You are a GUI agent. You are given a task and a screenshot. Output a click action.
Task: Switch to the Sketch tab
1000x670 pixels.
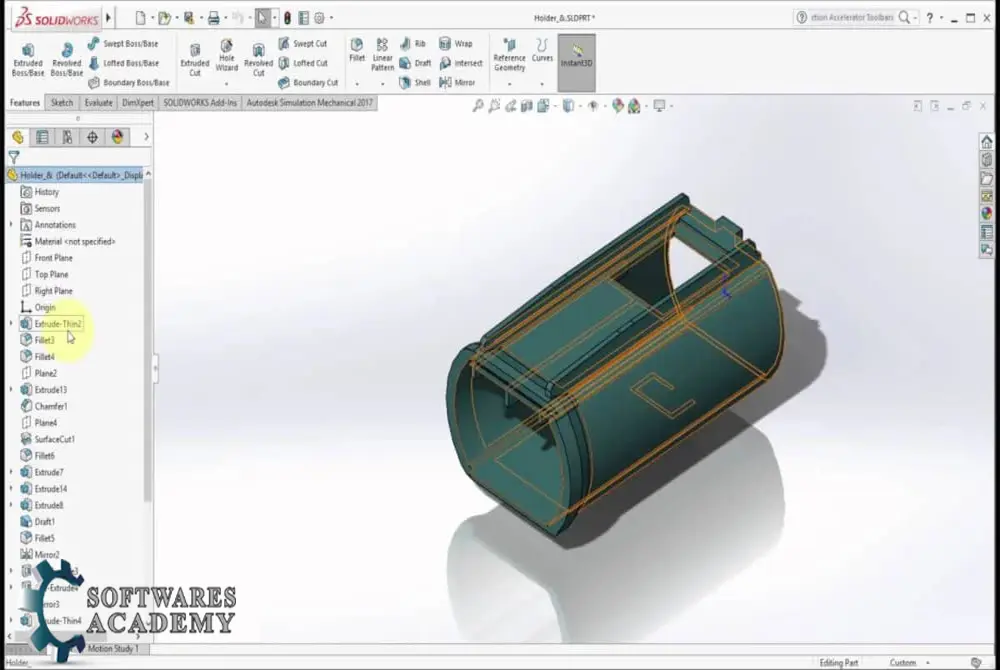(x=62, y=103)
